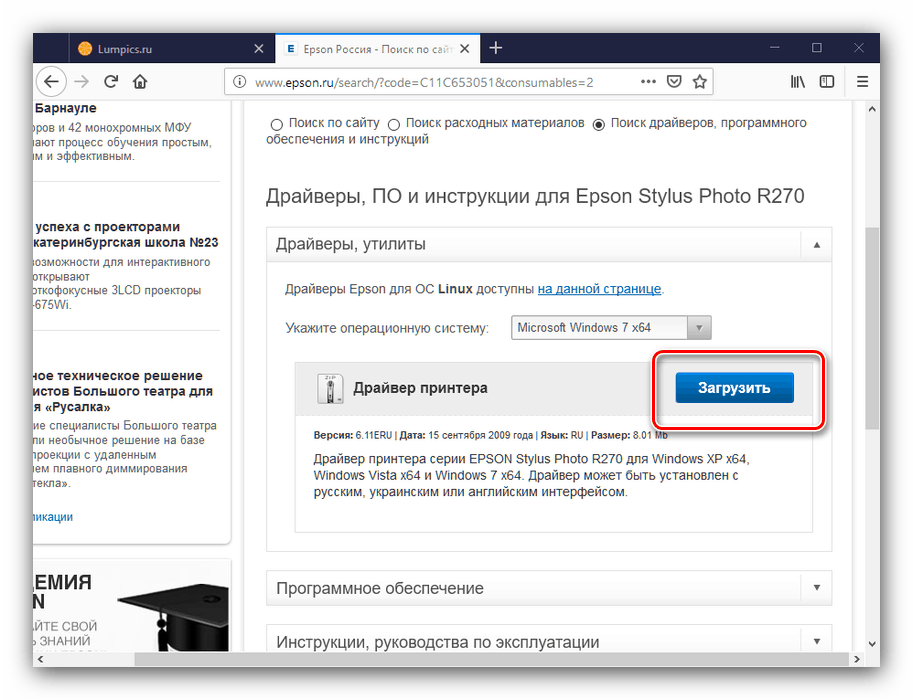Select the 'Поиск по сайту' radio button
This screenshot has width=913, height=700.
276,124
